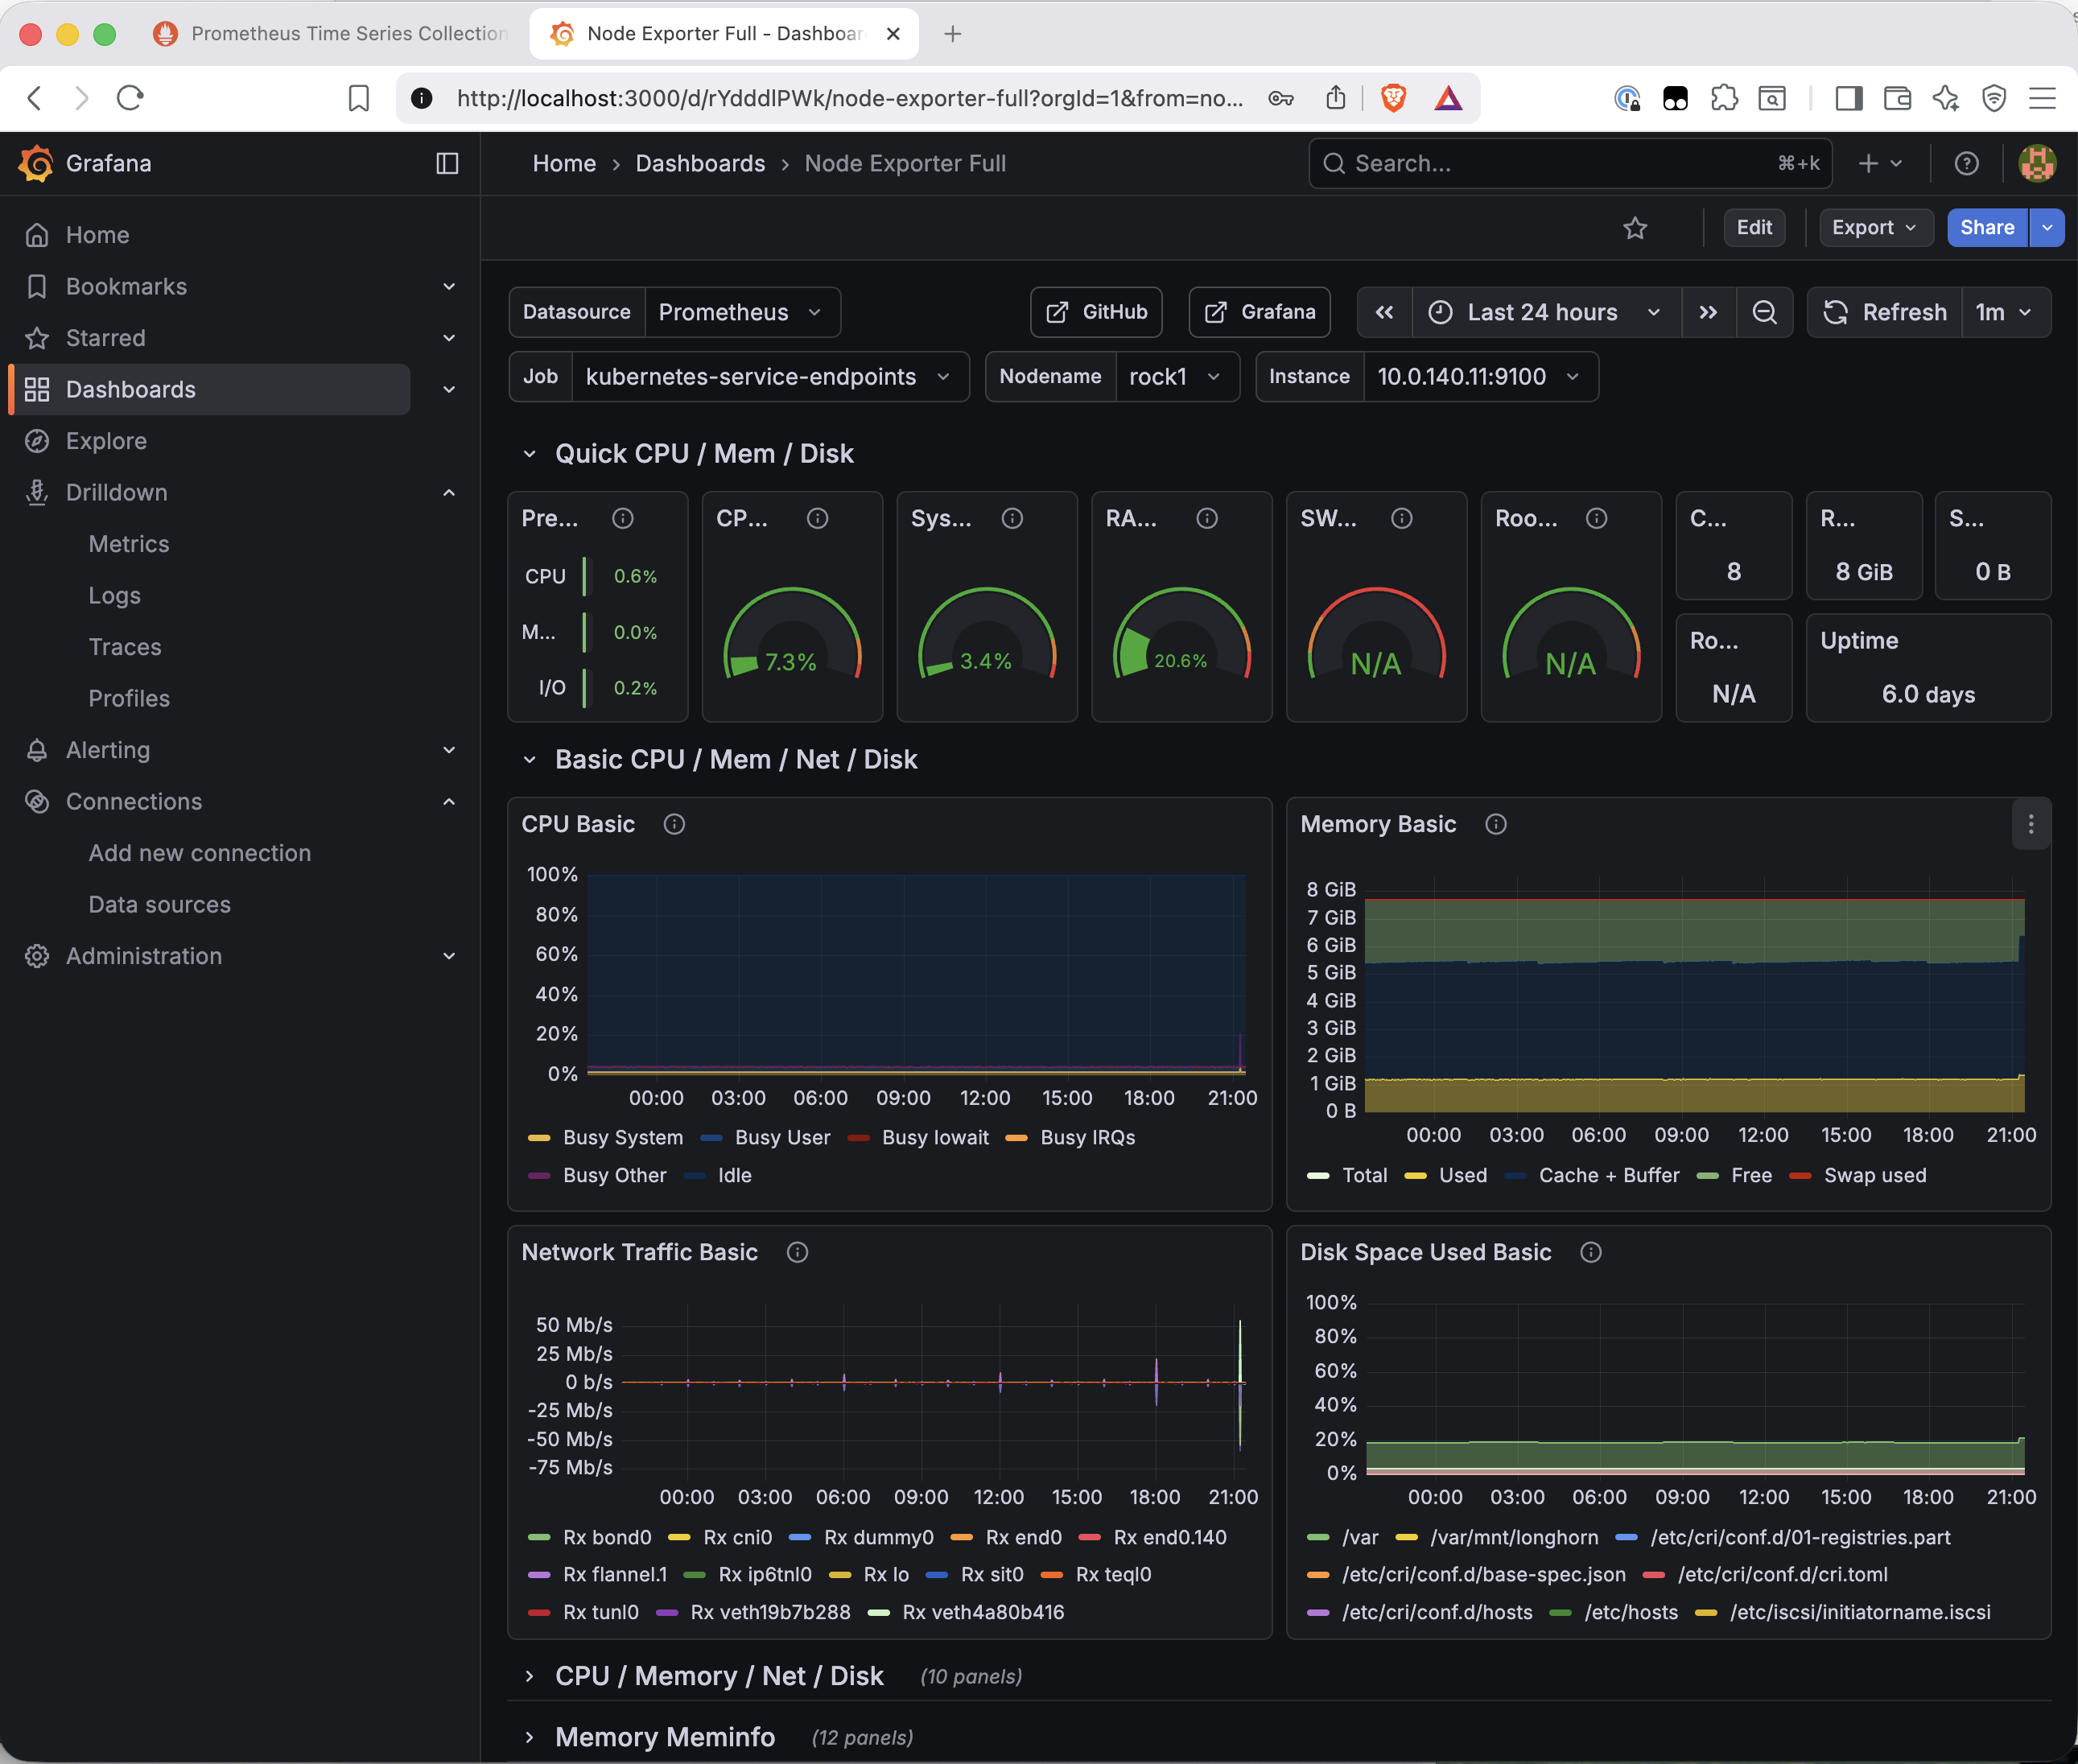The width and height of the screenshot is (2078, 1764).
Task: Click the info icon on CPU Basic panel
Action: click(674, 824)
